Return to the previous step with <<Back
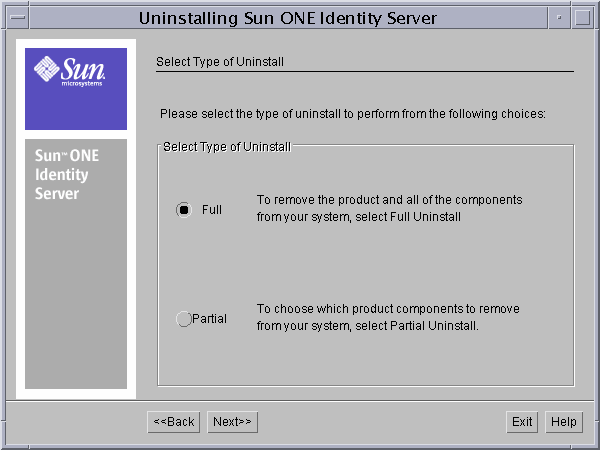This screenshot has width=600, height=450. click(174, 422)
